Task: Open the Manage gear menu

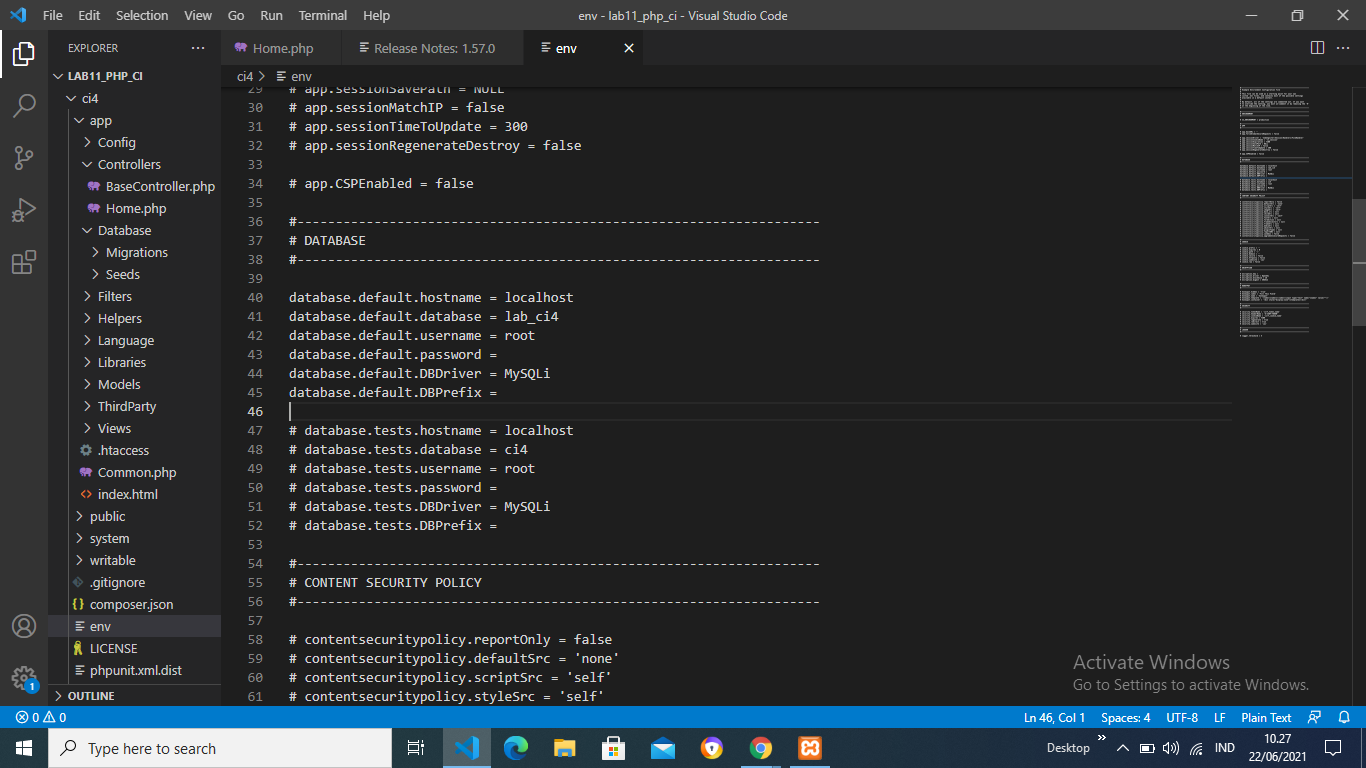Action: point(24,679)
